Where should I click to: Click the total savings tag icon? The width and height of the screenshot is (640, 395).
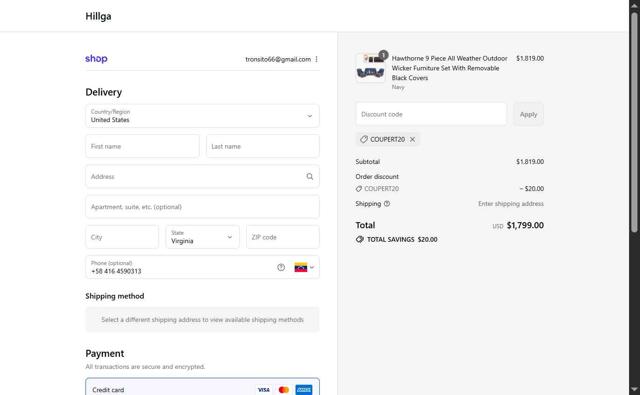[360, 239]
